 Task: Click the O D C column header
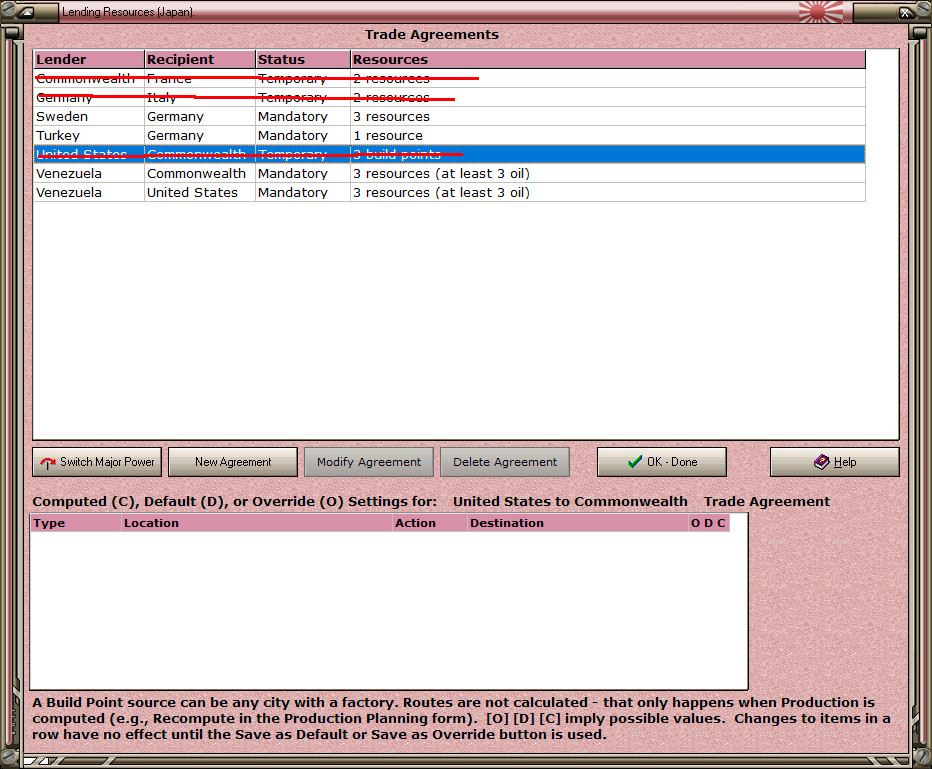click(x=708, y=523)
